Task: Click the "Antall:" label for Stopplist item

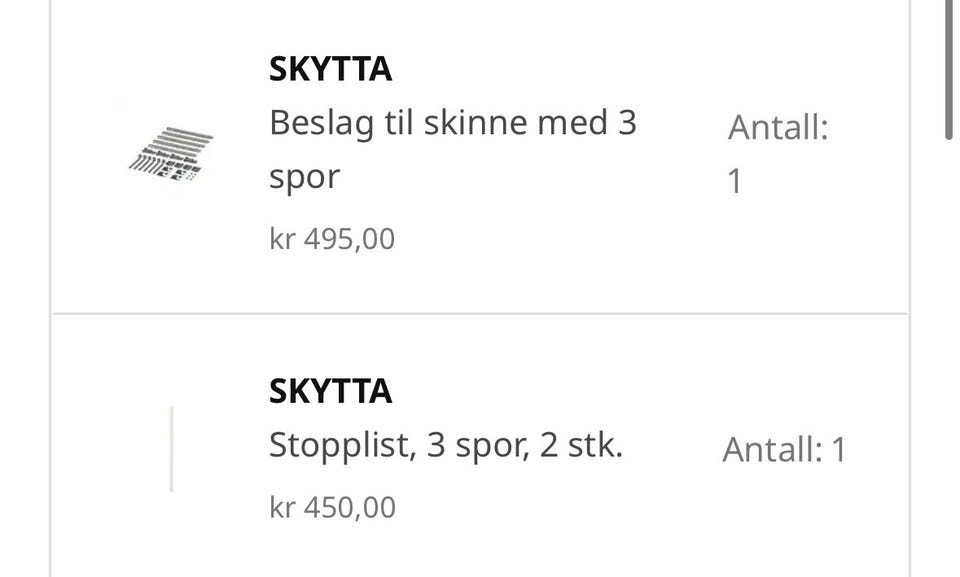Action: [x=771, y=450]
